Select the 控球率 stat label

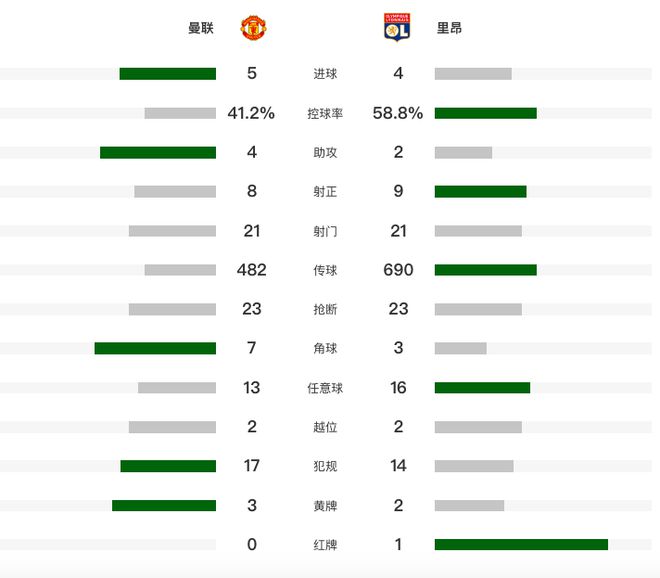(325, 114)
